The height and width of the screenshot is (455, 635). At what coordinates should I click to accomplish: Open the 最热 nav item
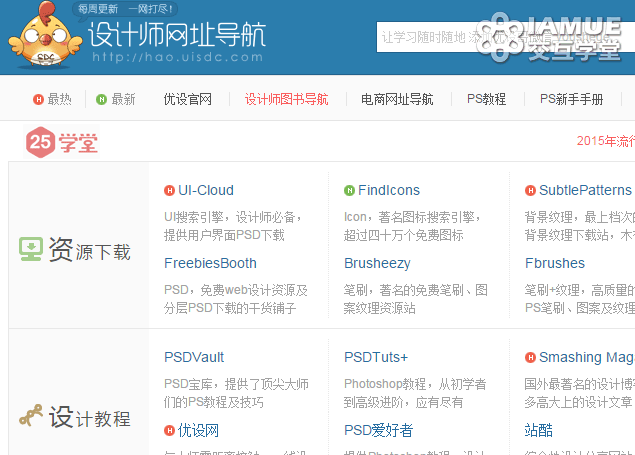tap(60, 99)
